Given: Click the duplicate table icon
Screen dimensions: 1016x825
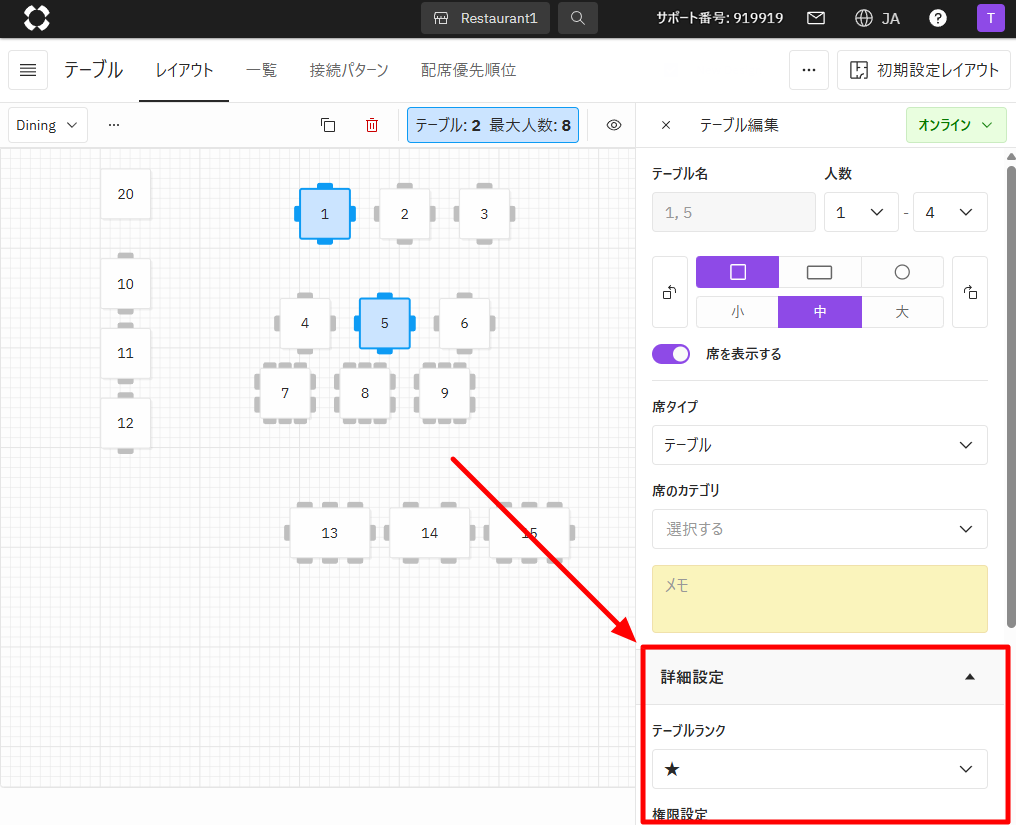Looking at the screenshot, I should 328,125.
